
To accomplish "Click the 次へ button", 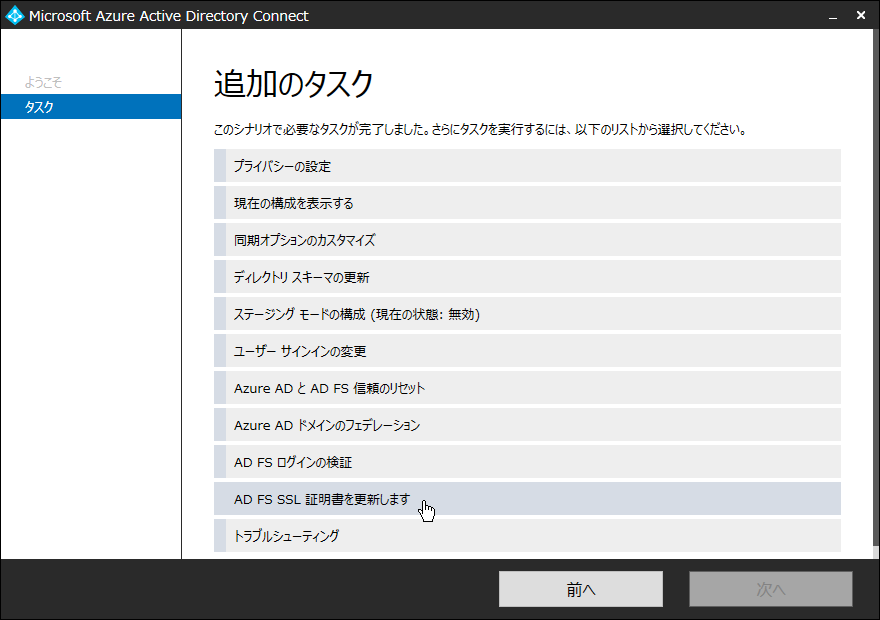I will (771, 589).
